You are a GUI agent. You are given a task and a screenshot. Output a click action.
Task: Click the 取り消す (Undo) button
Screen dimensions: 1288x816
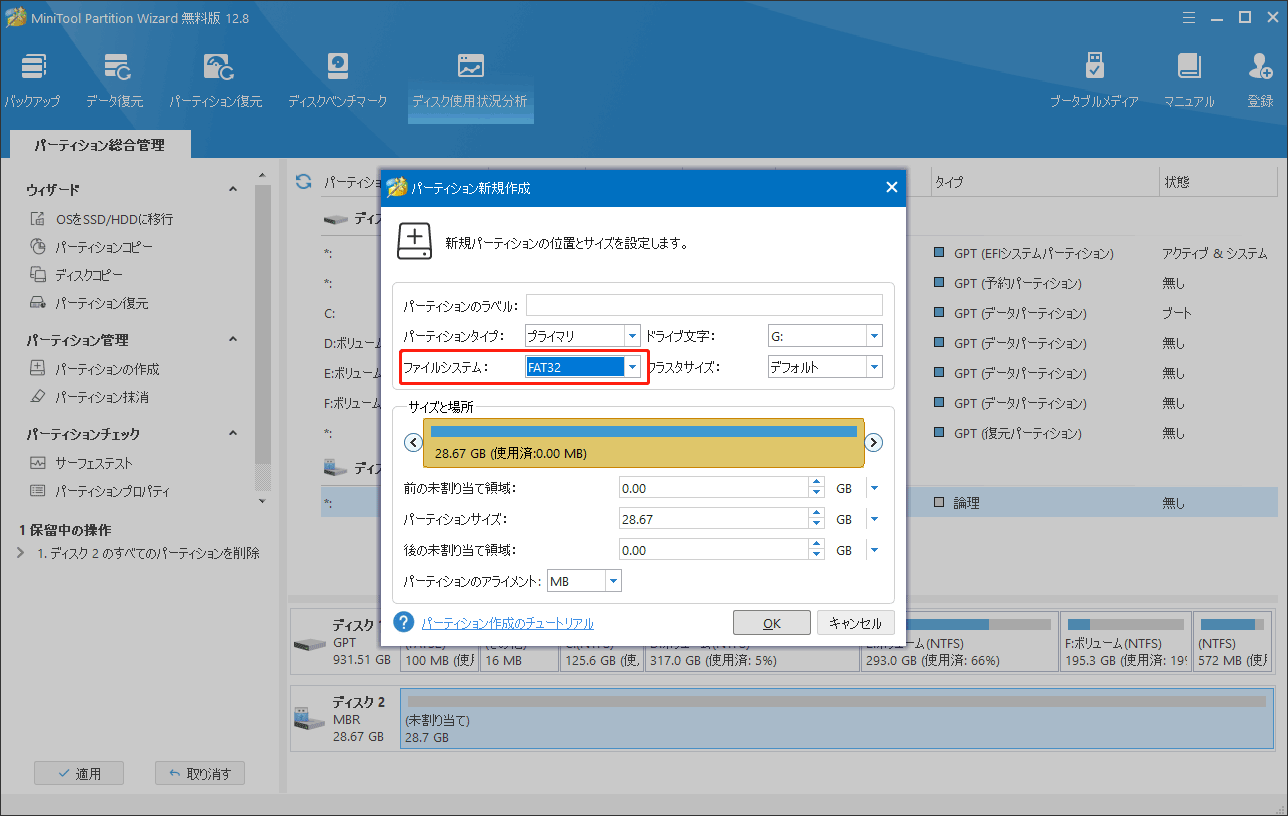click(200, 773)
